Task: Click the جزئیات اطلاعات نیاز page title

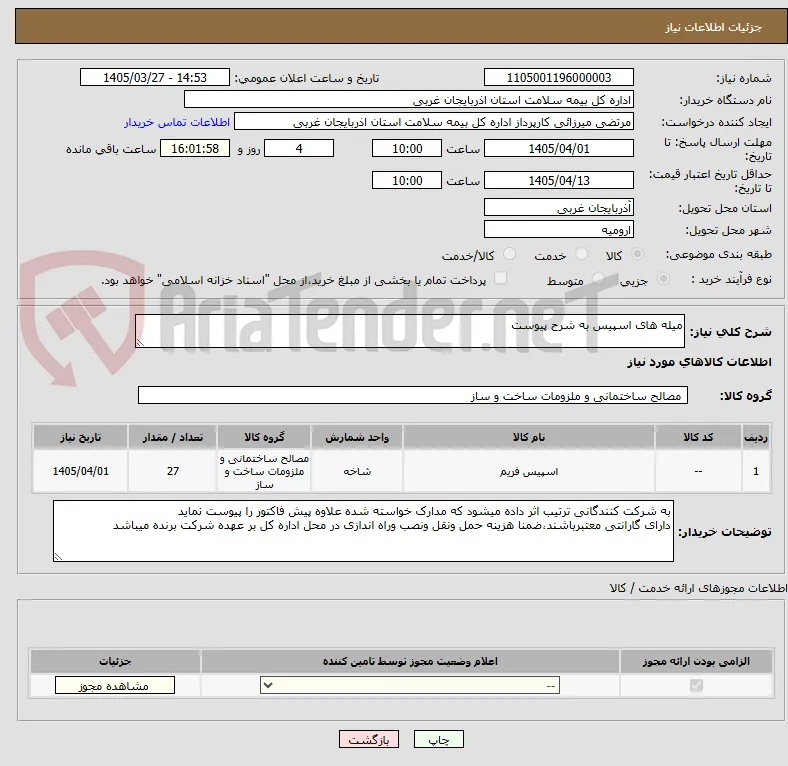Action: click(x=714, y=27)
